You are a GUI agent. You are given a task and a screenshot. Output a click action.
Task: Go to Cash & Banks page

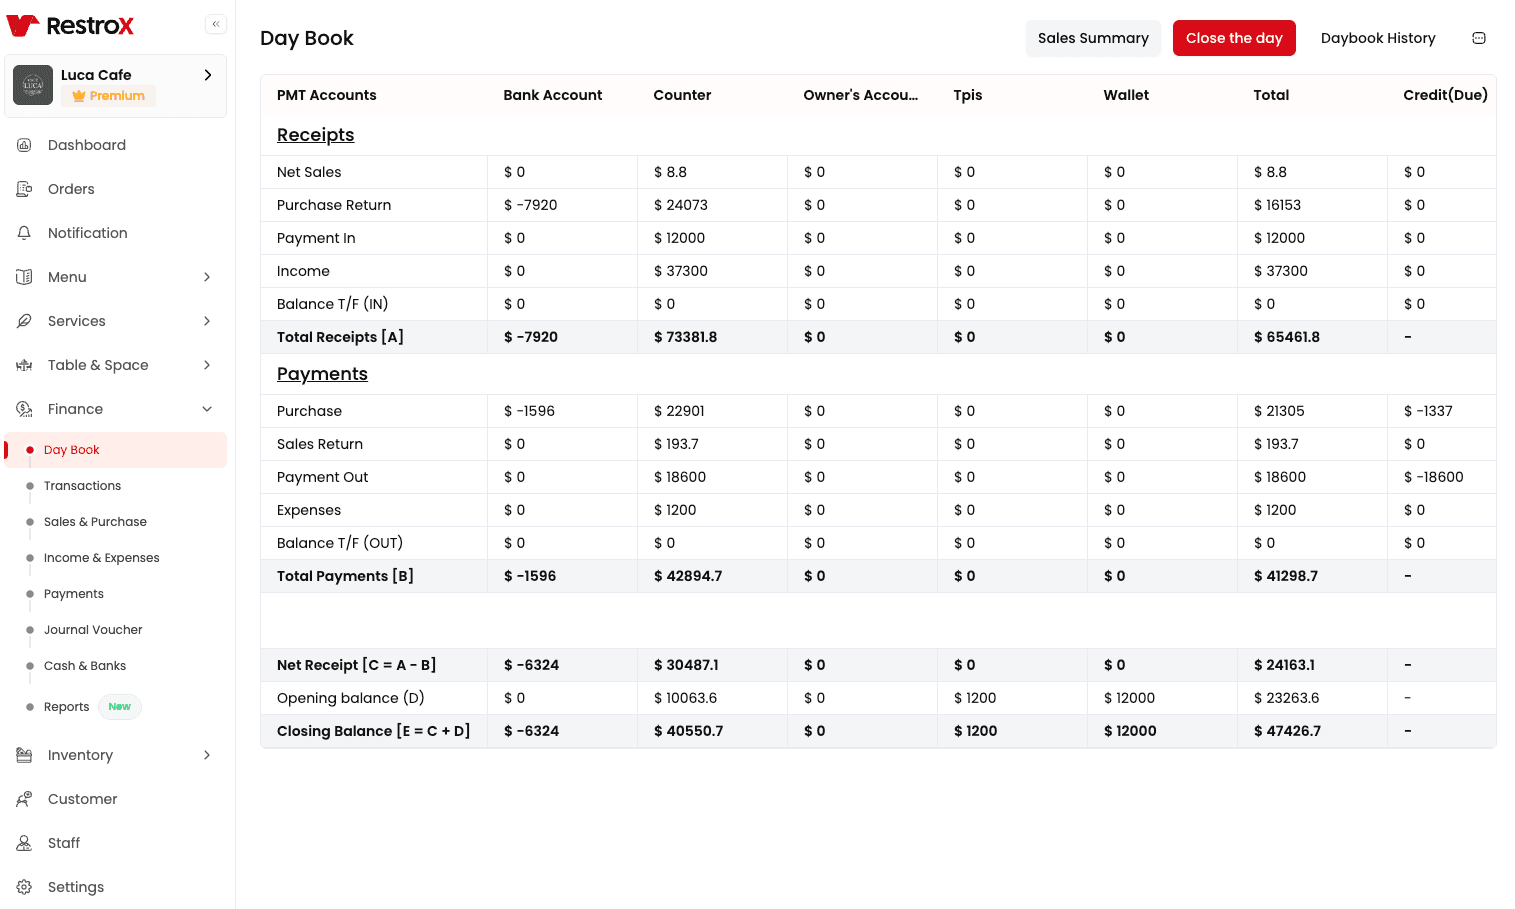[85, 666]
